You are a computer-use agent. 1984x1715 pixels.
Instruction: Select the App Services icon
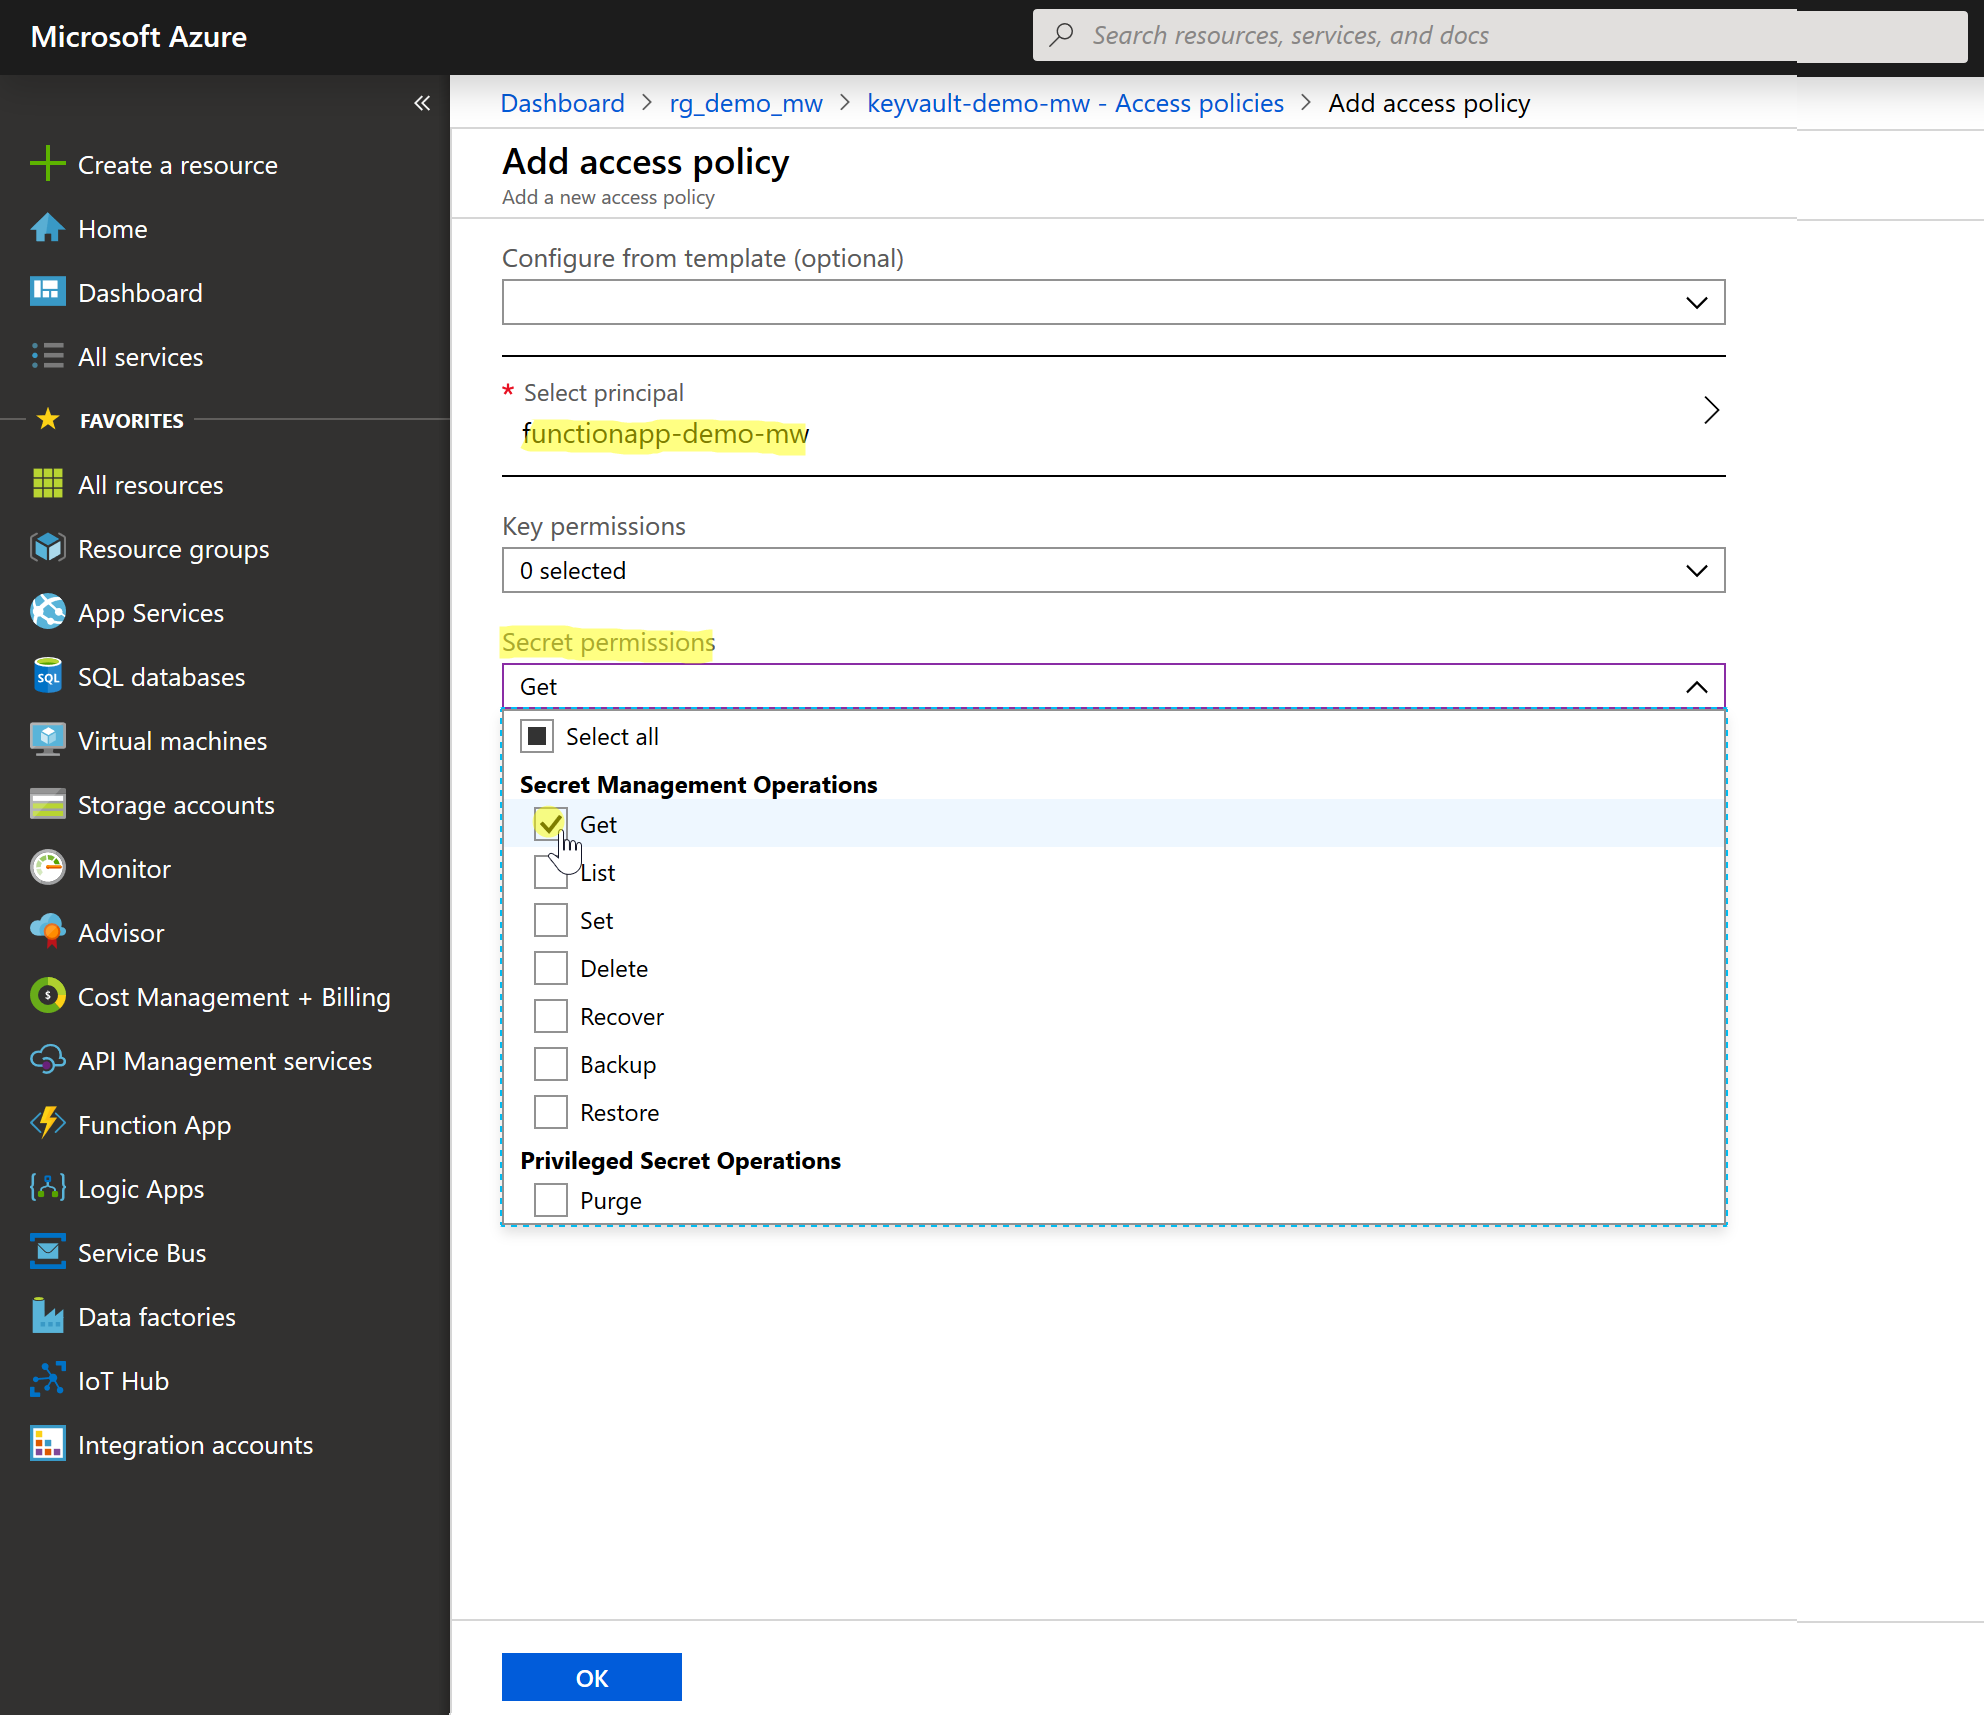pyautogui.click(x=47, y=612)
